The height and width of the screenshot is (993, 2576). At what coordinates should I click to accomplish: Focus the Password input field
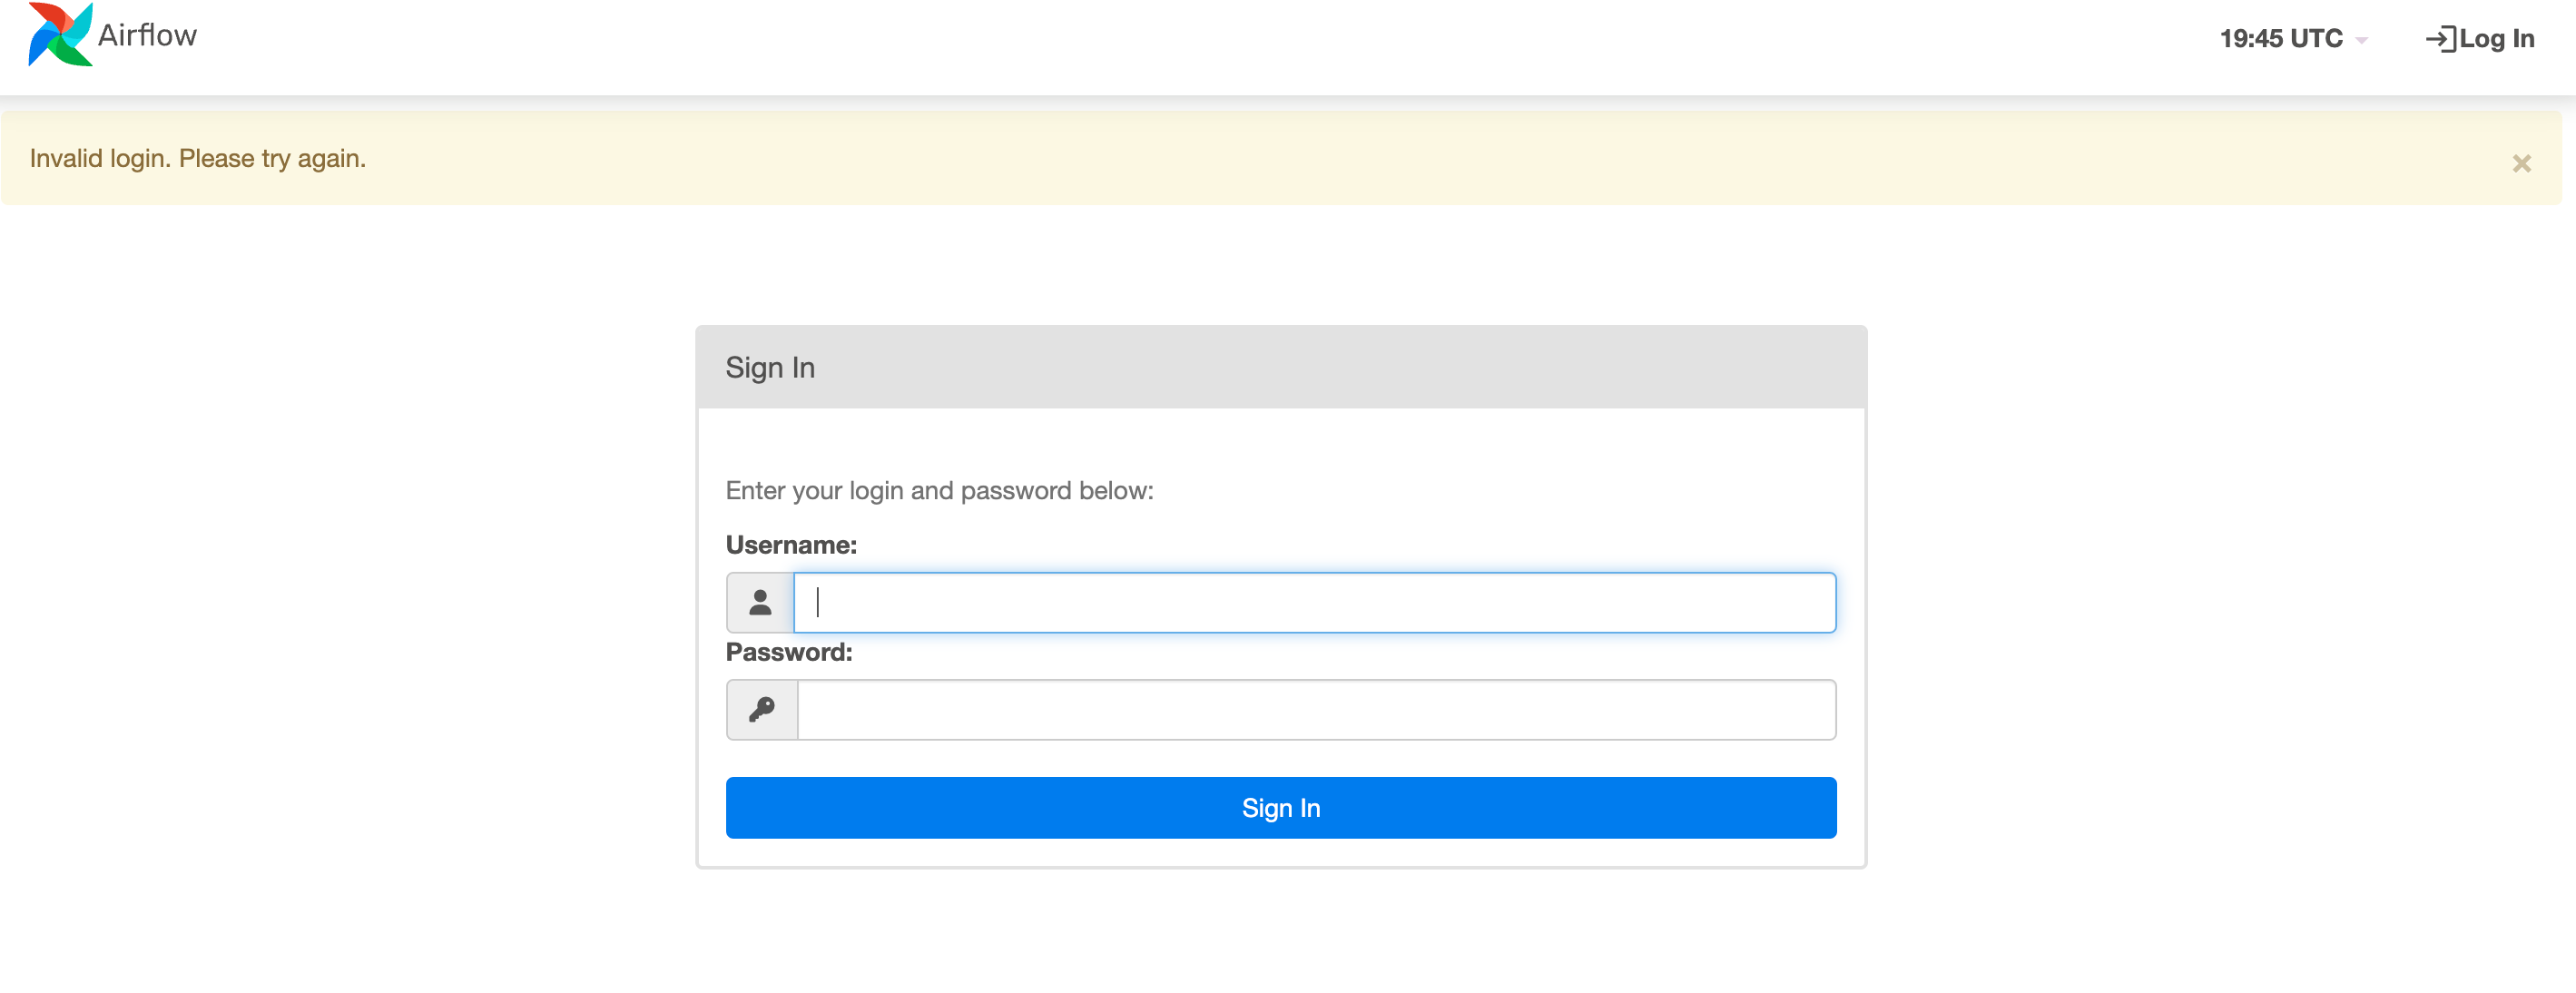pos(1316,710)
